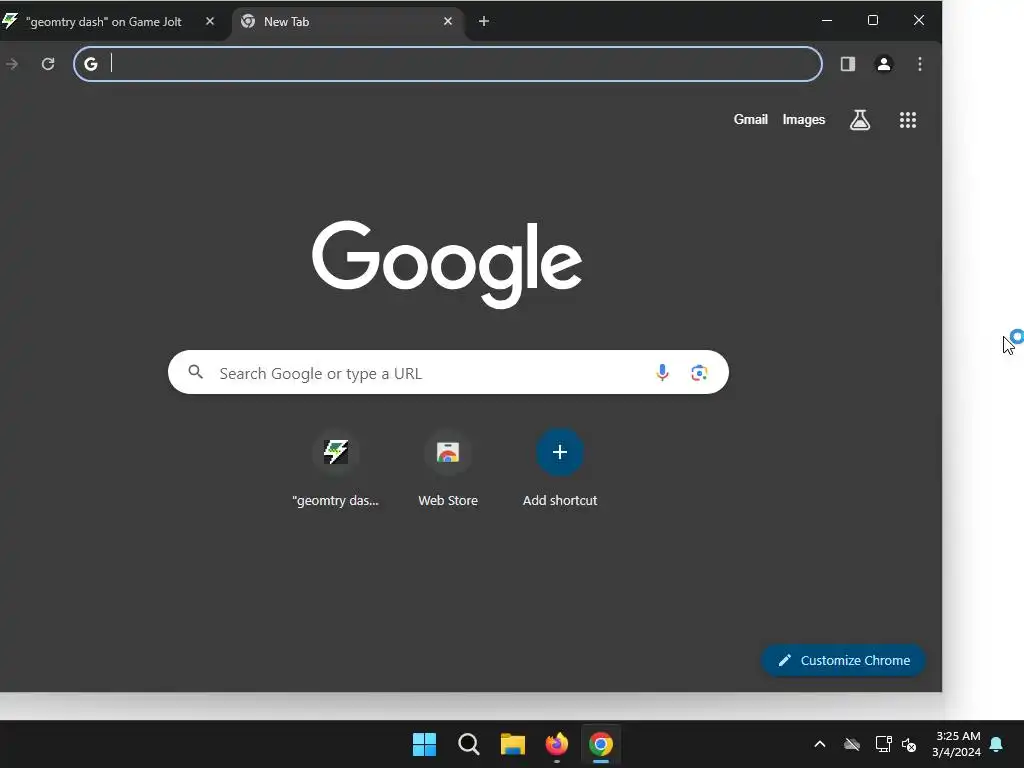Open the network display tray icon
The width and height of the screenshot is (1024, 768).
pyautogui.click(x=884, y=744)
